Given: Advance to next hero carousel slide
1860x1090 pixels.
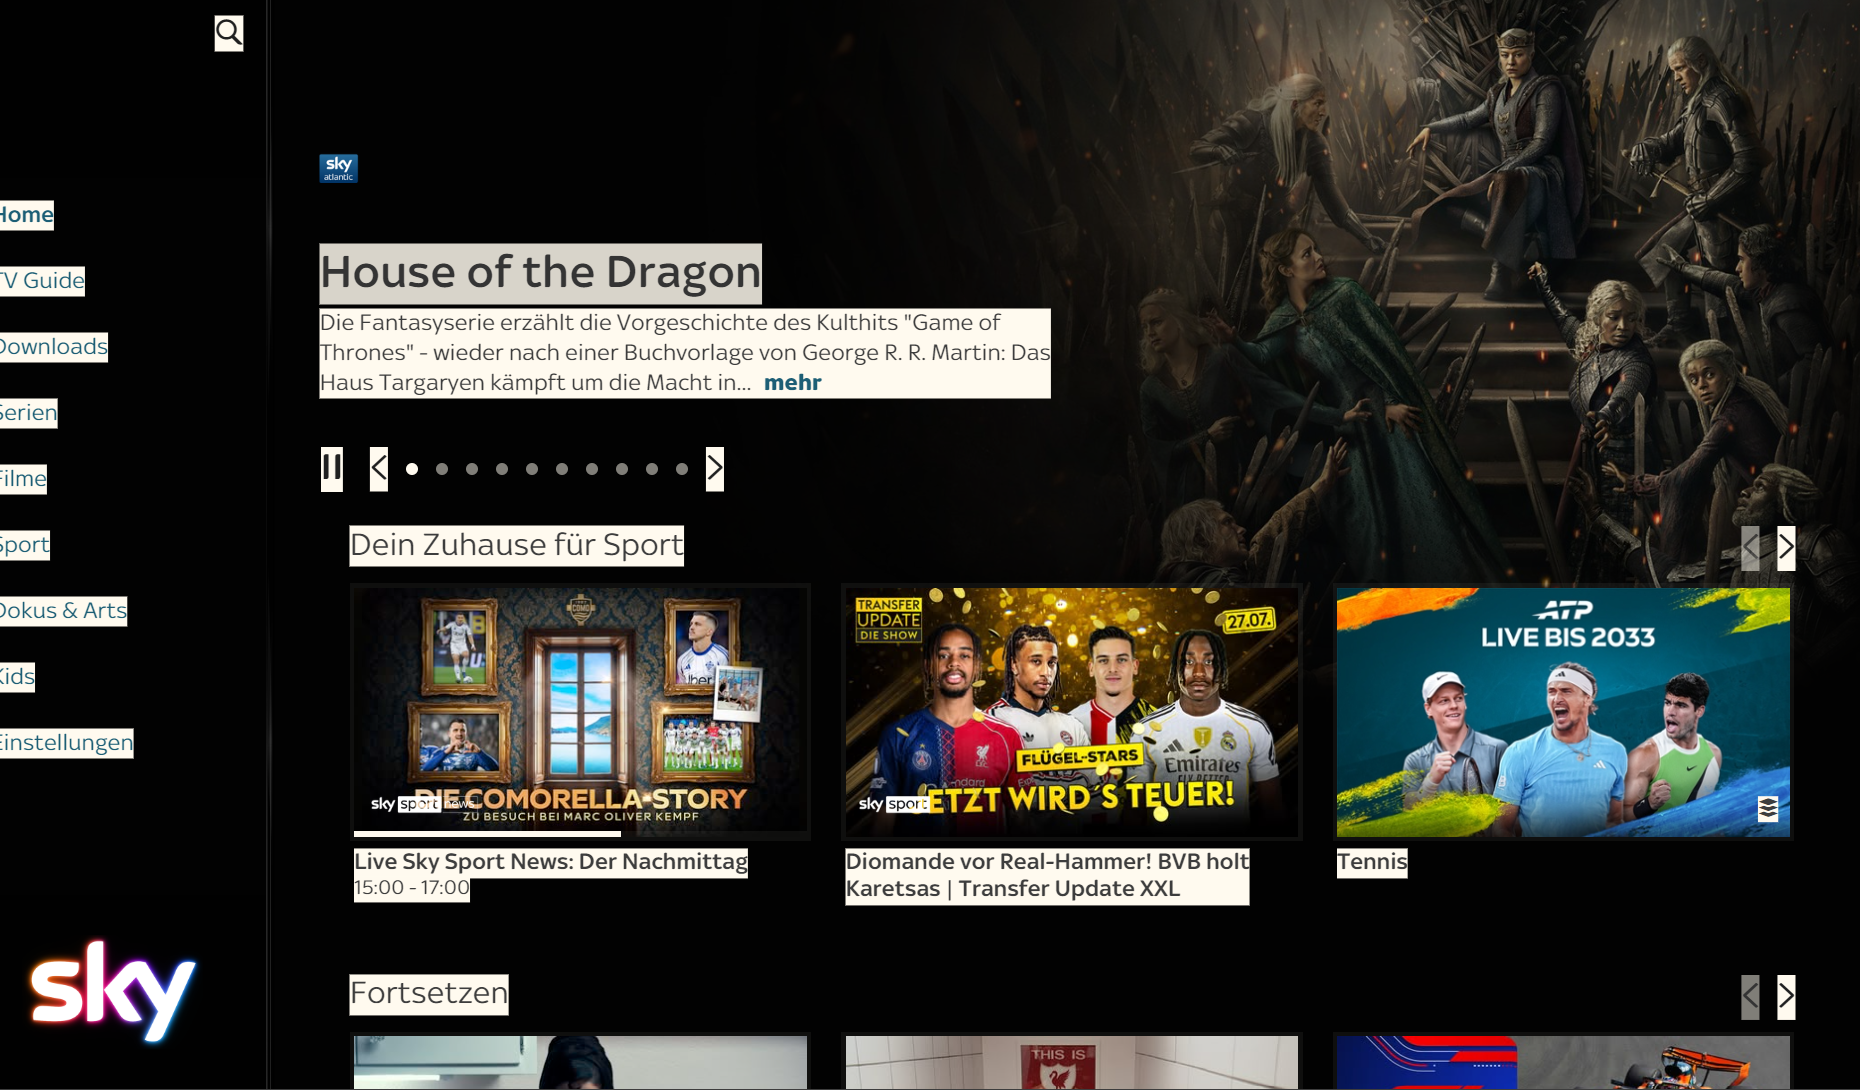Looking at the screenshot, I should click(x=715, y=469).
